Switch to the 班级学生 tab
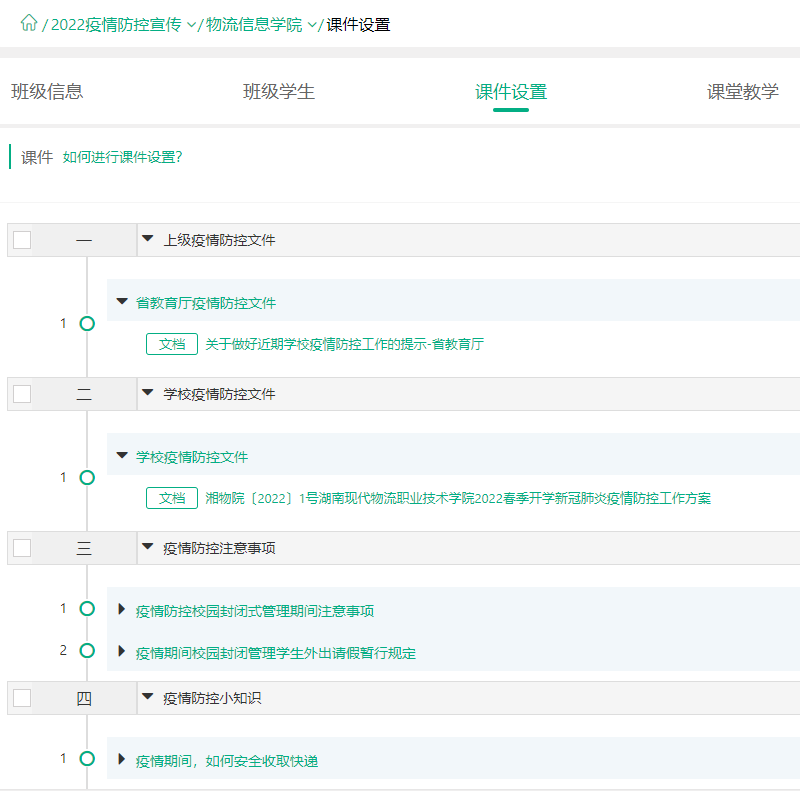 click(x=279, y=92)
